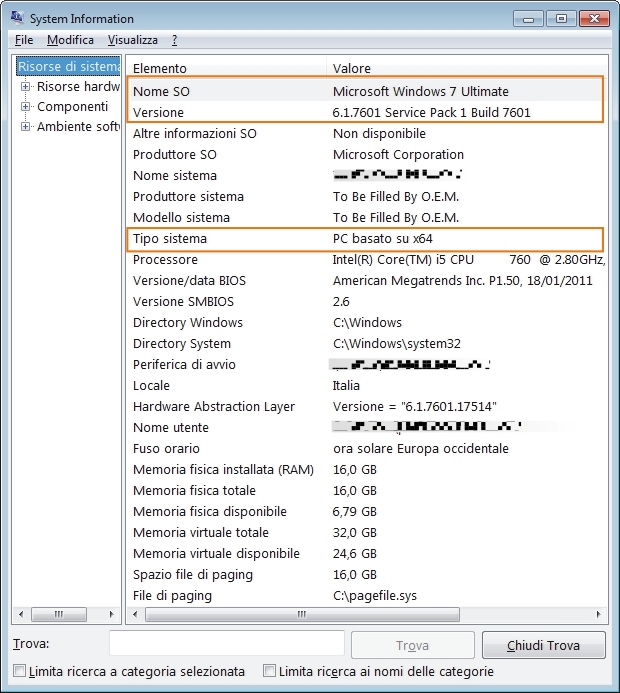
Task: Click the C:\pagefile.sys value
Action: 375,595
